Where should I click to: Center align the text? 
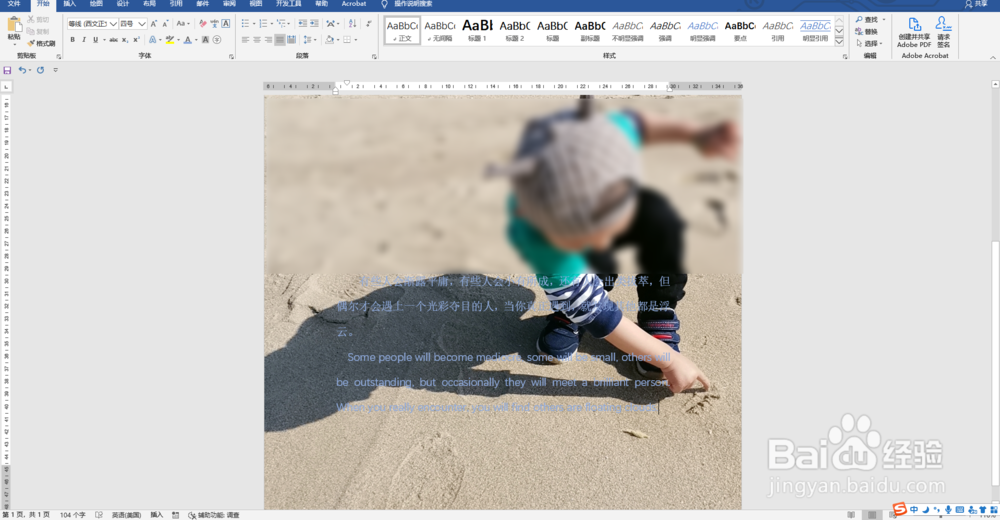tap(257, 40)
